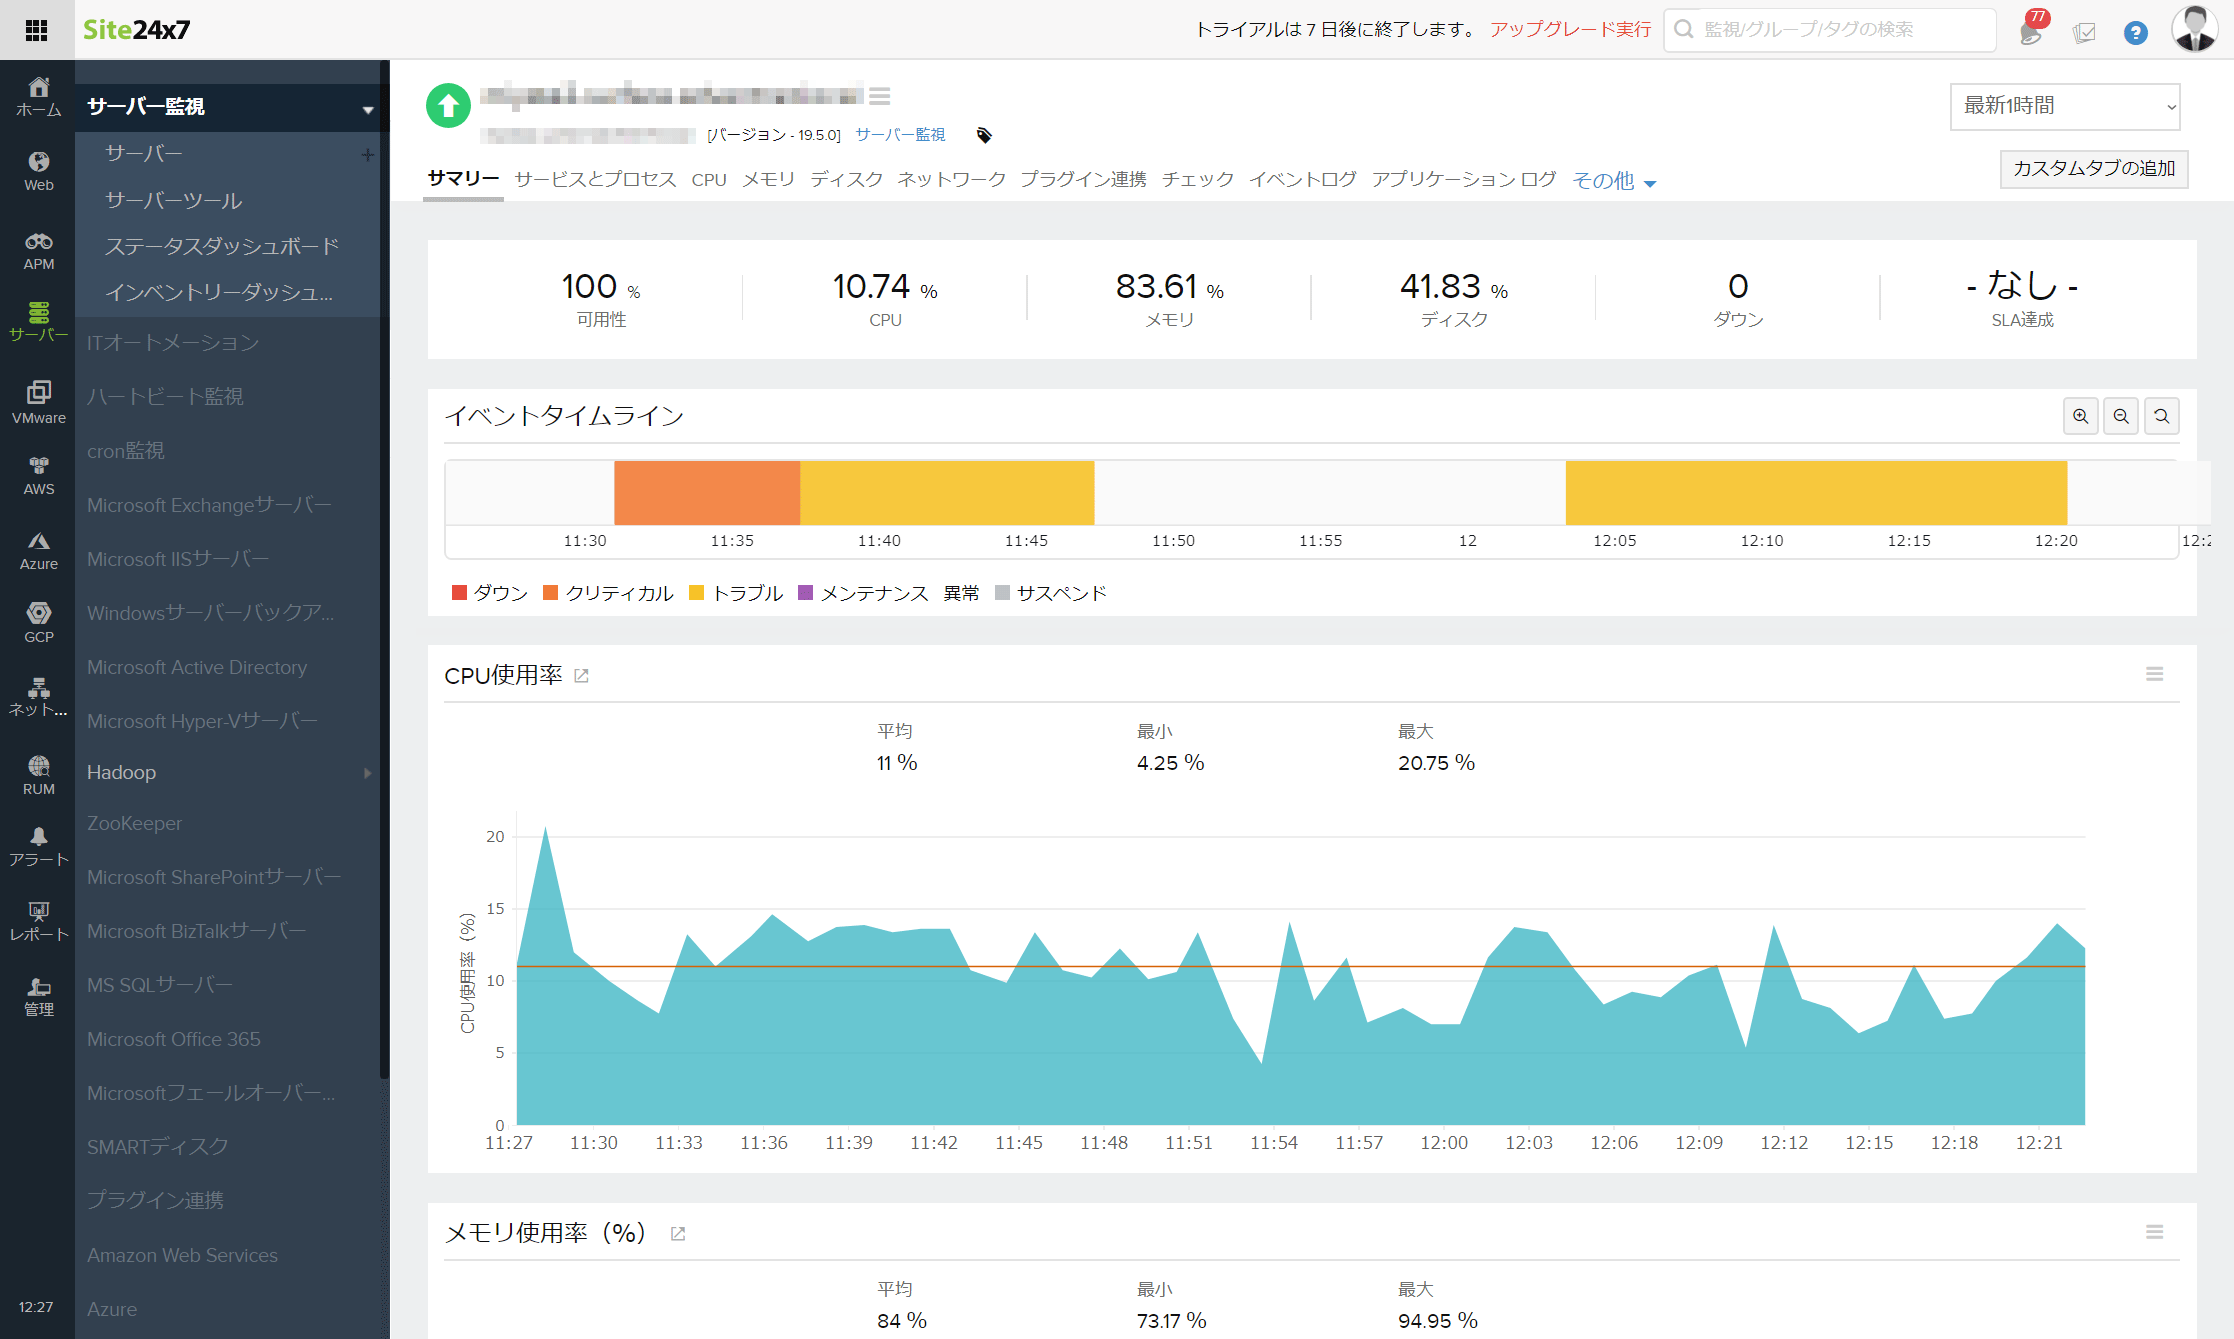The image size is (2234, 1339).
Task: Click the サーバー監視 link under monitor name
Action: tap(900, 135)
